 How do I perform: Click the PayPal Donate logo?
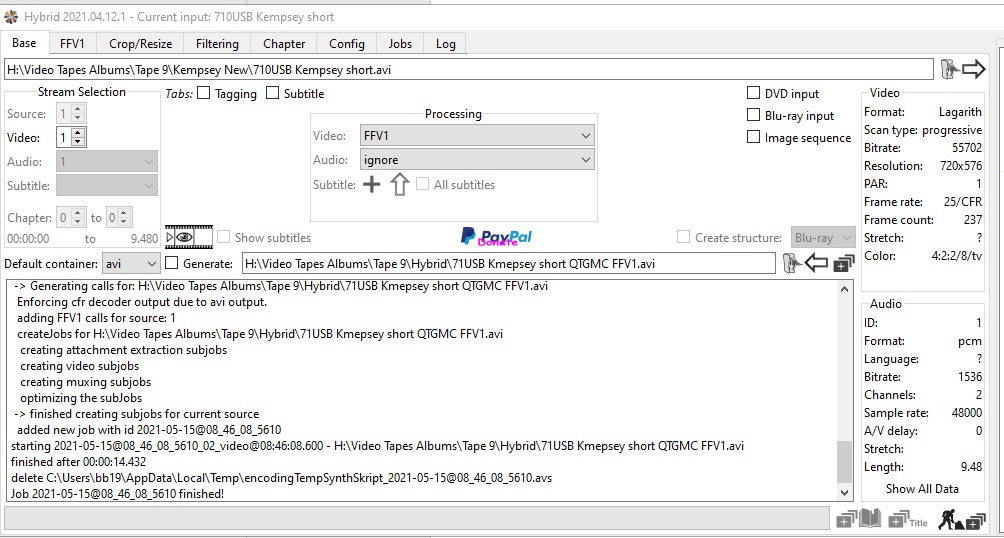click(496, 237)
